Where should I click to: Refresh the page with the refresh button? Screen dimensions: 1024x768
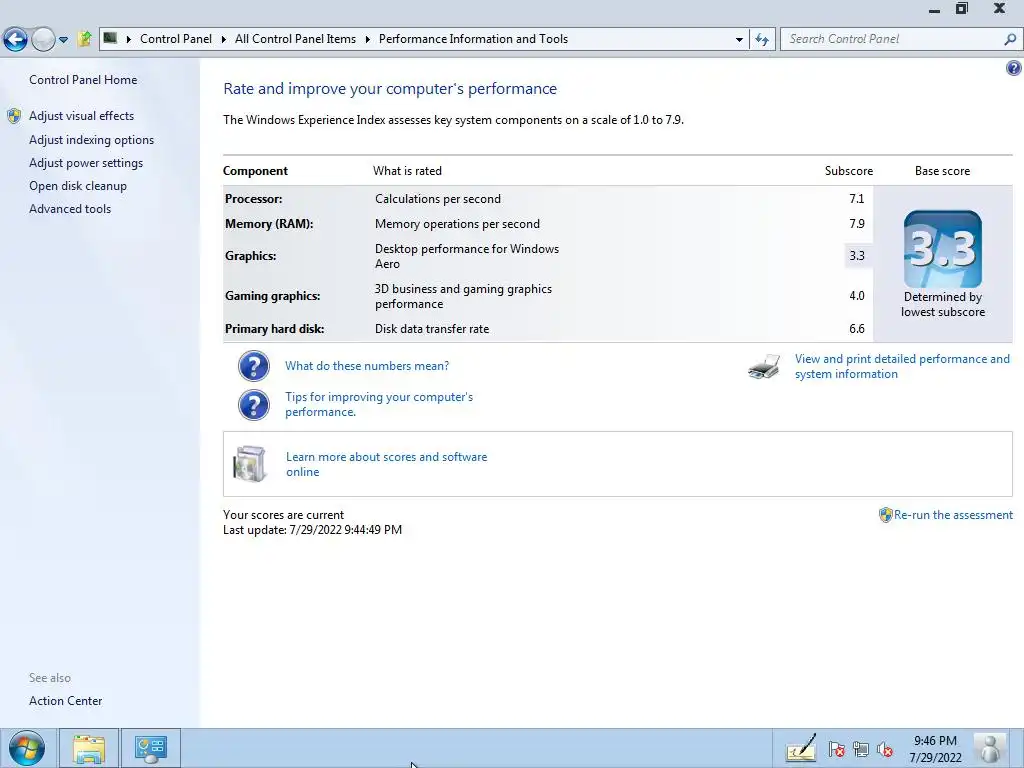[x=762, y=39]
